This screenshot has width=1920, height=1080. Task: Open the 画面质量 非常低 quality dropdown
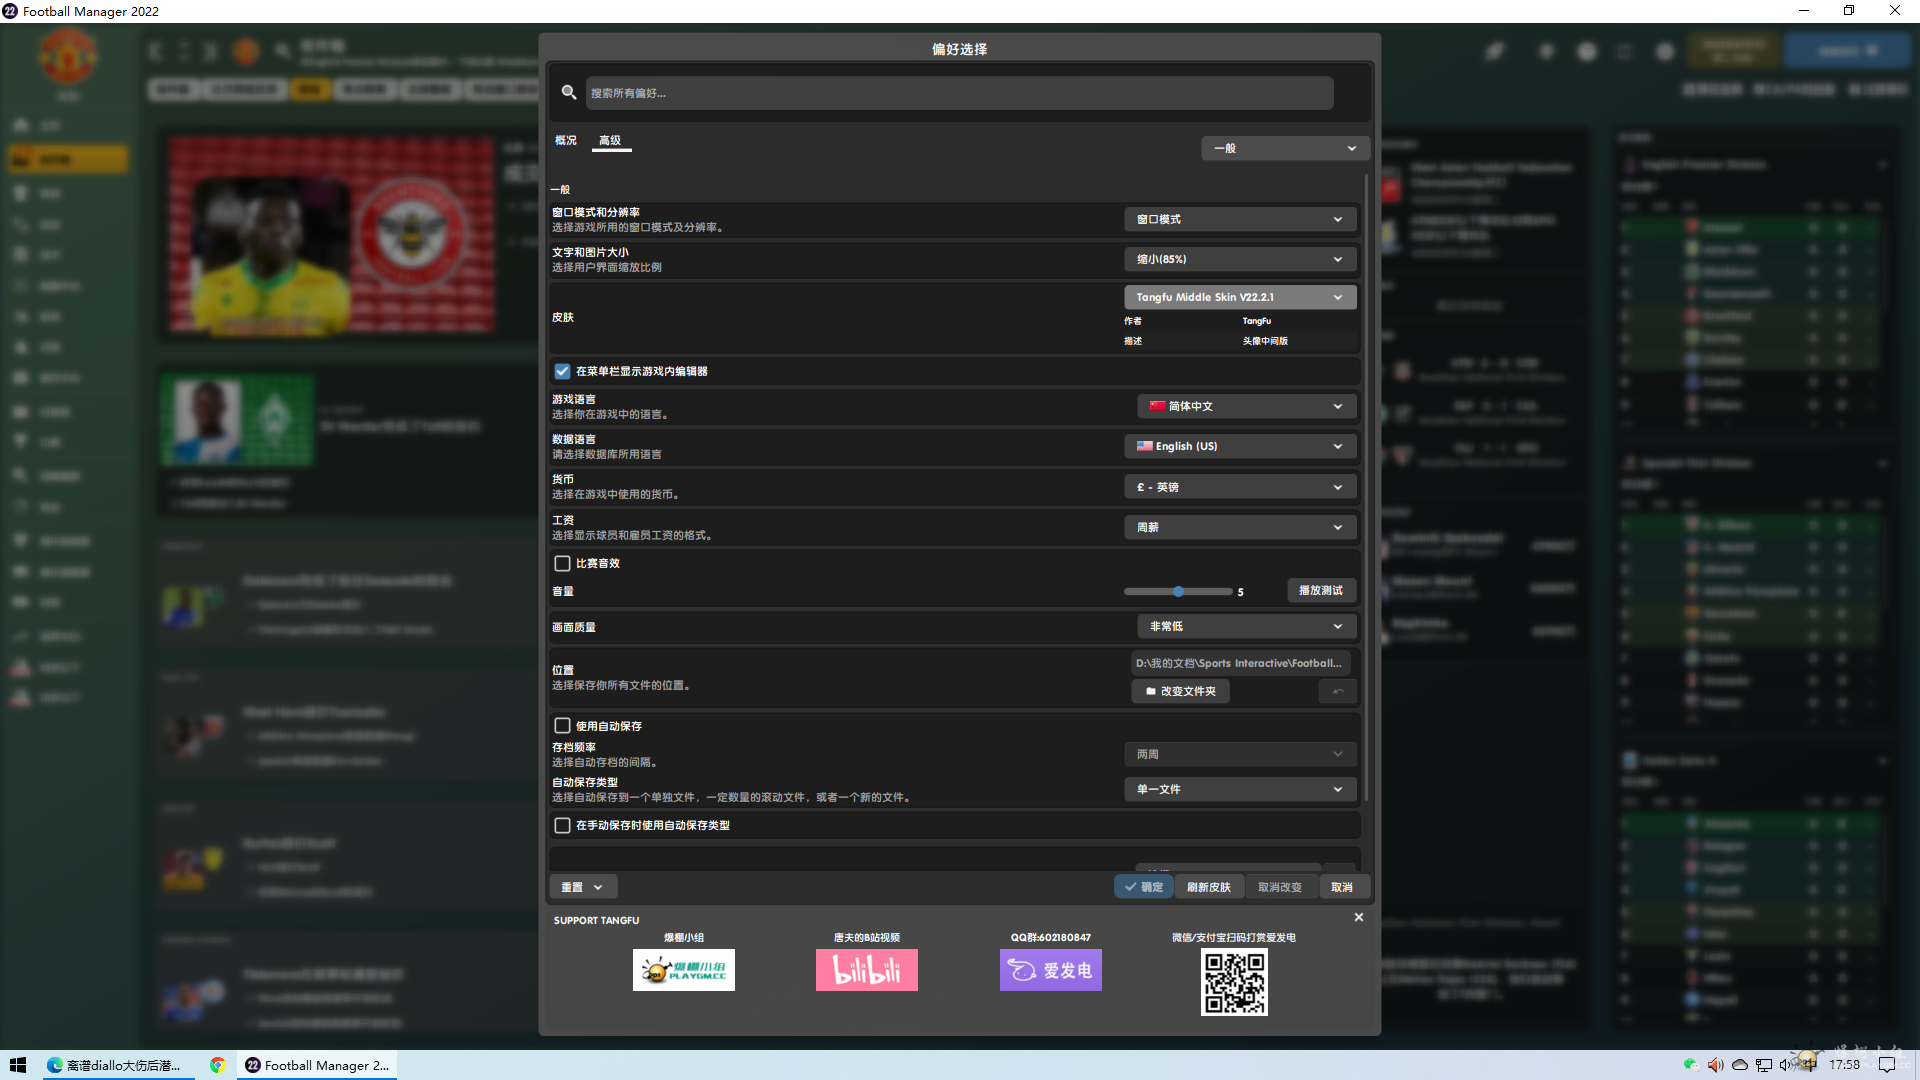pos(1246,626)
